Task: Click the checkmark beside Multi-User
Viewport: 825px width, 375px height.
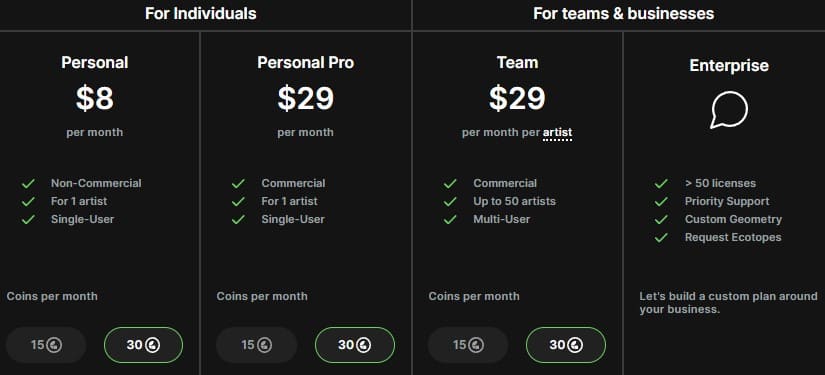Action: point(450,219)
